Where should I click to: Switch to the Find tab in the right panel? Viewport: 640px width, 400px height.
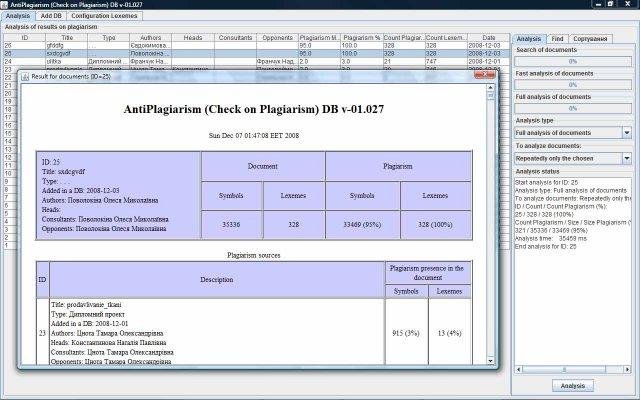[x=557, y=39]
